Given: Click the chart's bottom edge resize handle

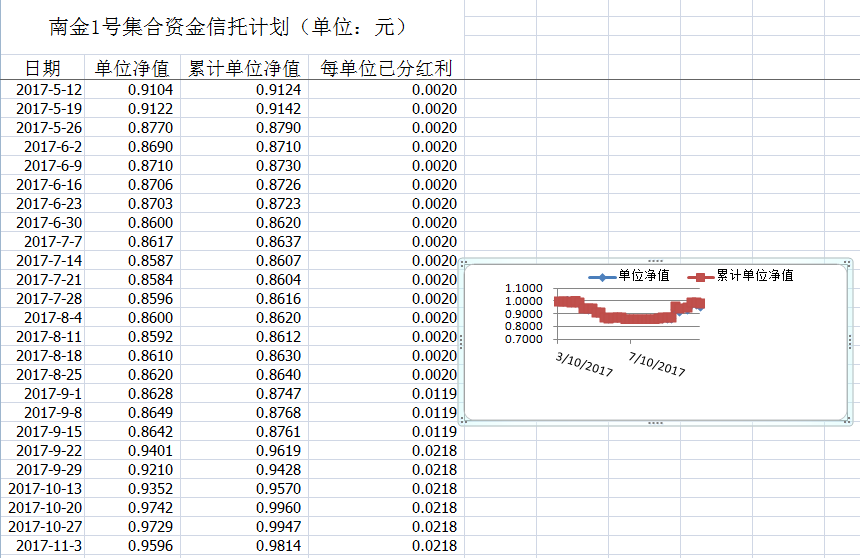Looking at the screenshot, I should click(655, 422).
